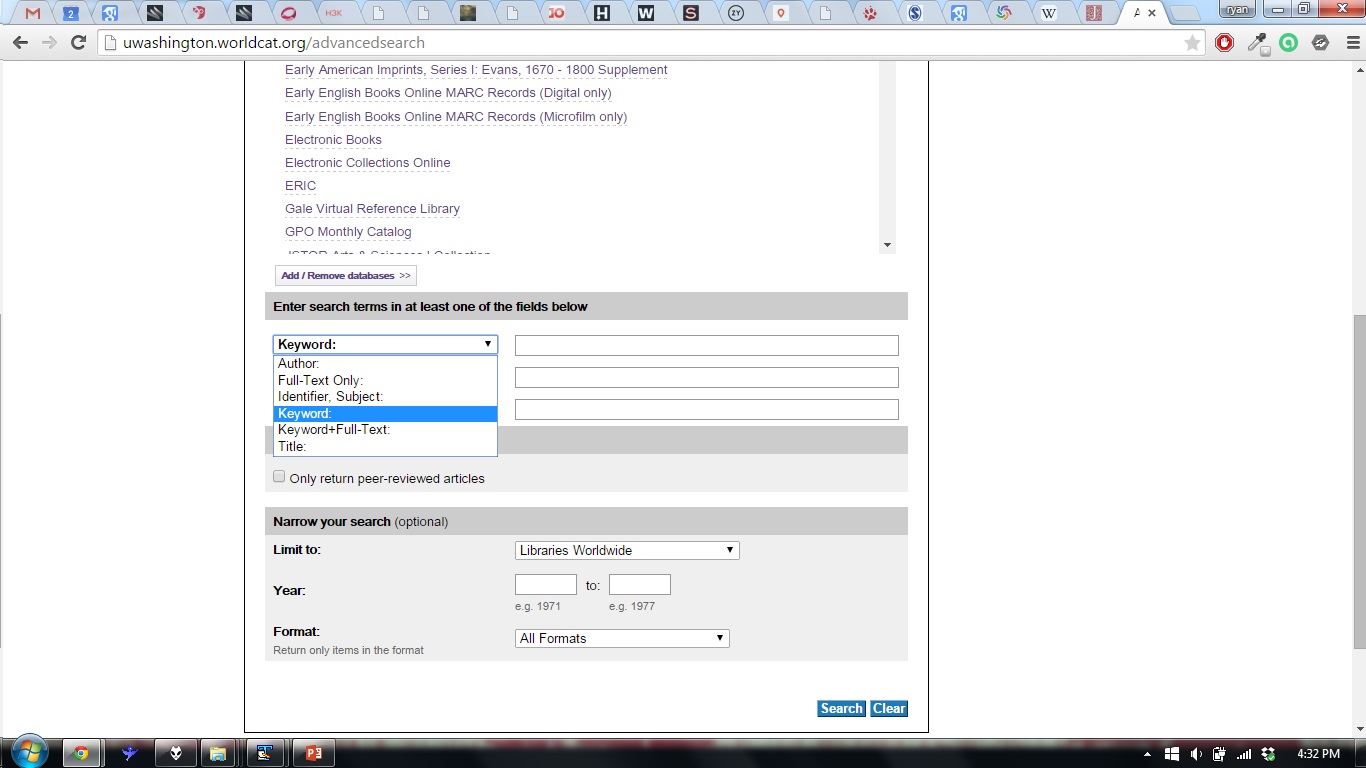Switch to the black H favicon tab
This screenshot has height=768, width=1366.
[601, 14]
